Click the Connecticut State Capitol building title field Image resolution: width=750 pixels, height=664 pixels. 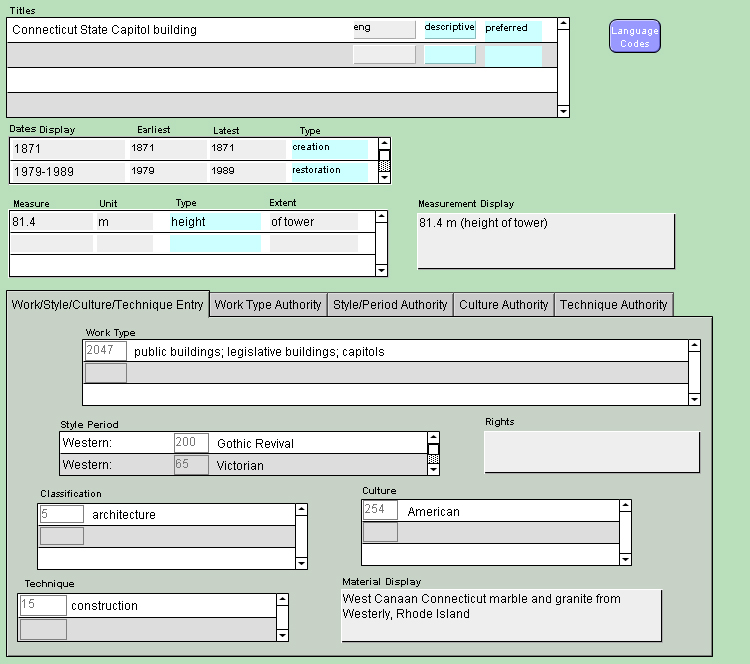(178, 30)
